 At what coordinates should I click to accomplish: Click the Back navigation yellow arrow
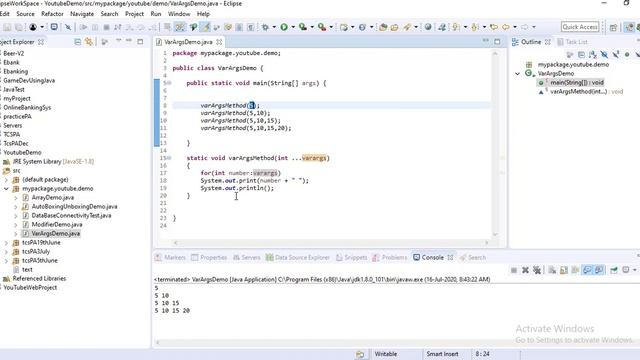coord(506,27)
